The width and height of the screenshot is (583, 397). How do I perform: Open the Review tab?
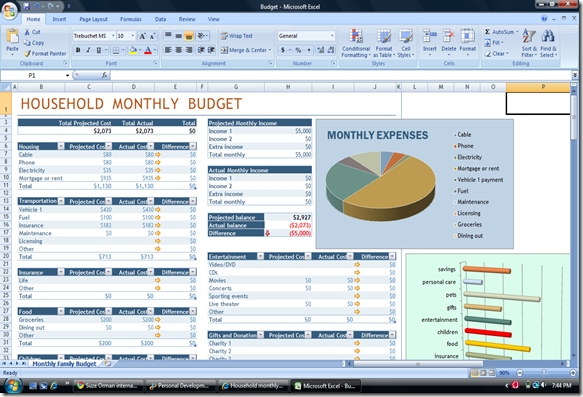pos(187,19)
